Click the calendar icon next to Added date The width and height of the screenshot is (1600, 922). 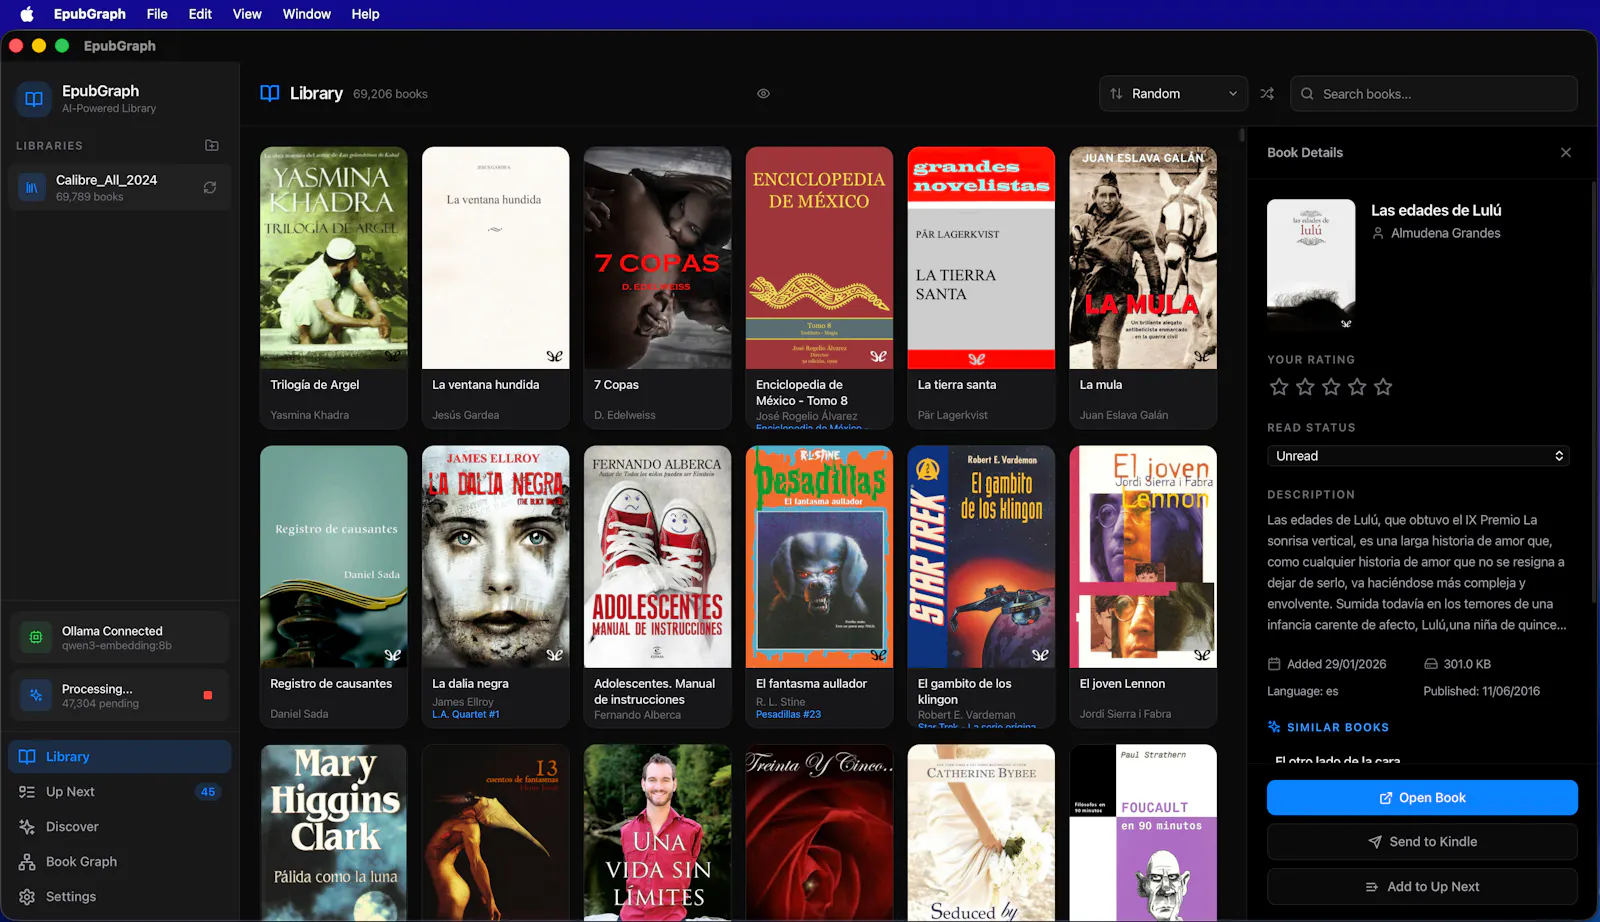[1274, 664]
